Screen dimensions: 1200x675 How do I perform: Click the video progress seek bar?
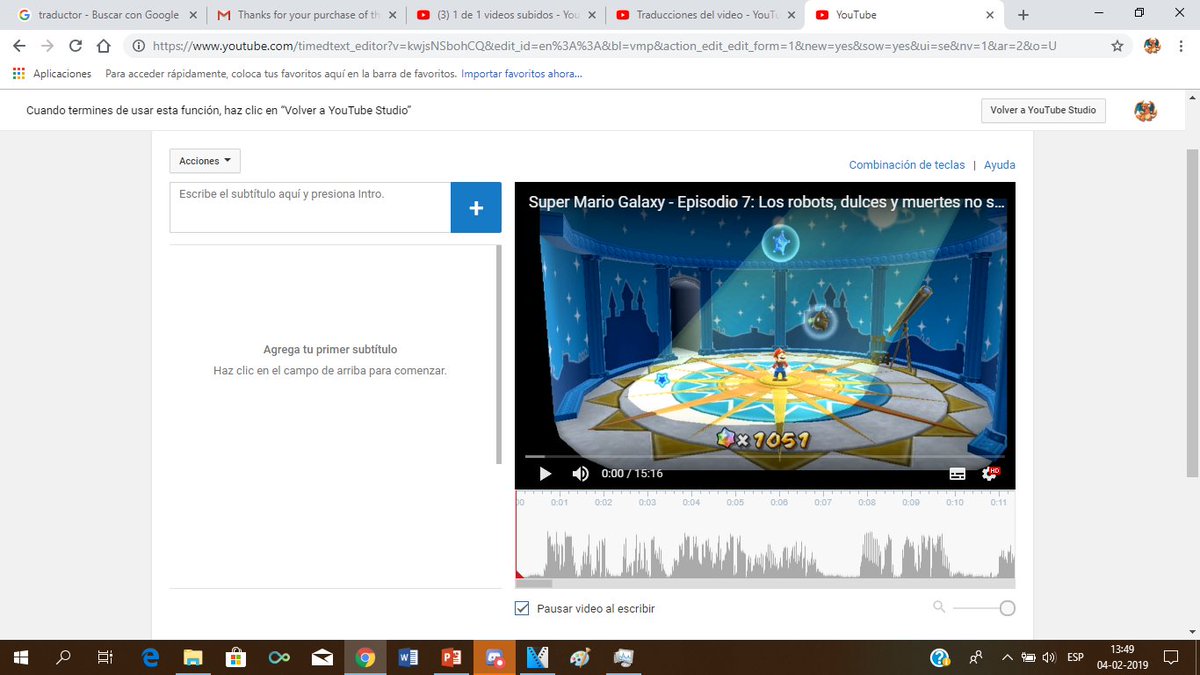point(765,456)
